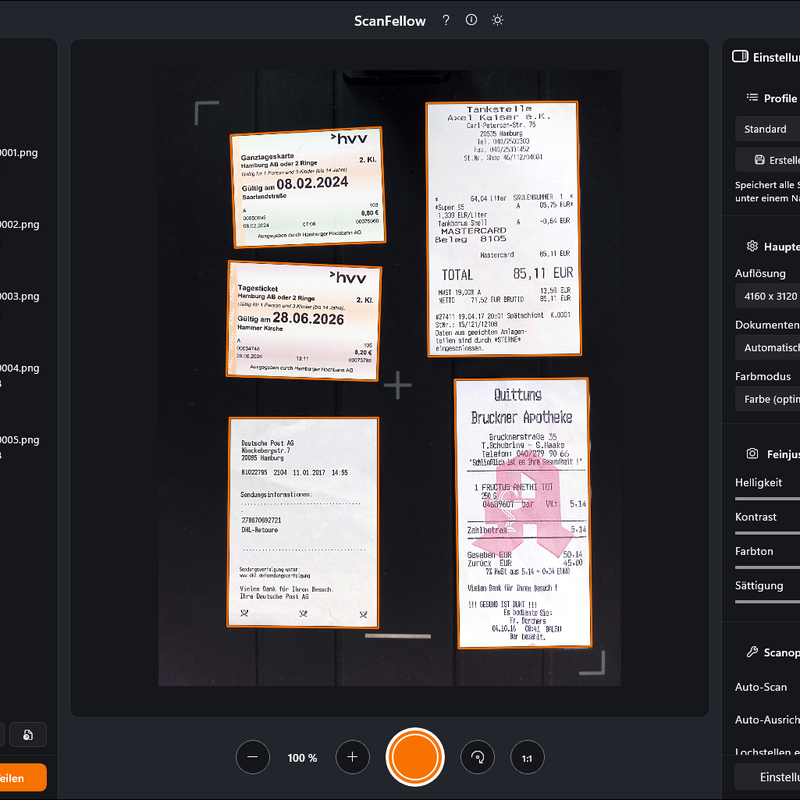800x800 pixels.
Task: Open the 4160 x 3120 resolution dropdown
Action: pos(767,296)
